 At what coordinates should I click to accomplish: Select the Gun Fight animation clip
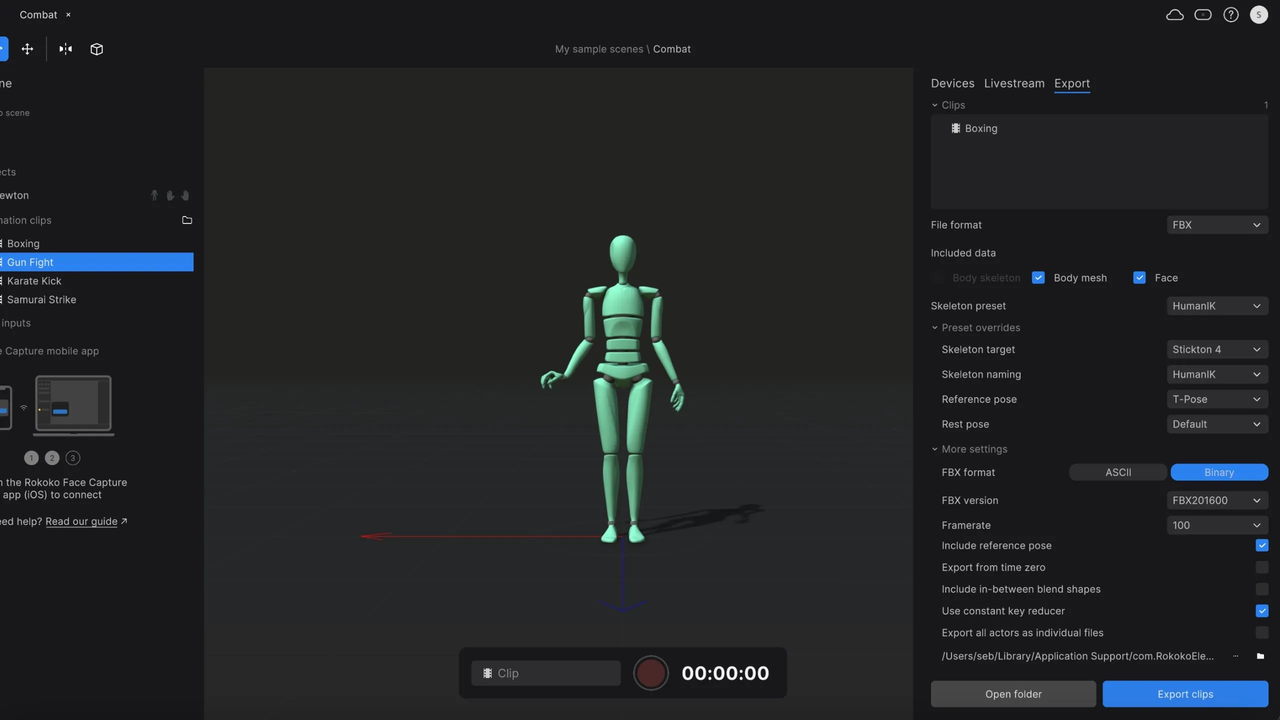(x=29, y=262)
